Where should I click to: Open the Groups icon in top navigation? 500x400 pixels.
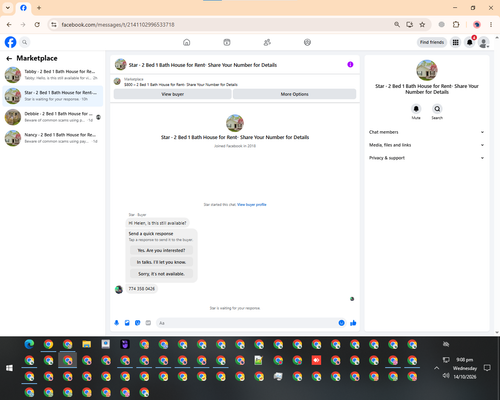coord(307,42)
